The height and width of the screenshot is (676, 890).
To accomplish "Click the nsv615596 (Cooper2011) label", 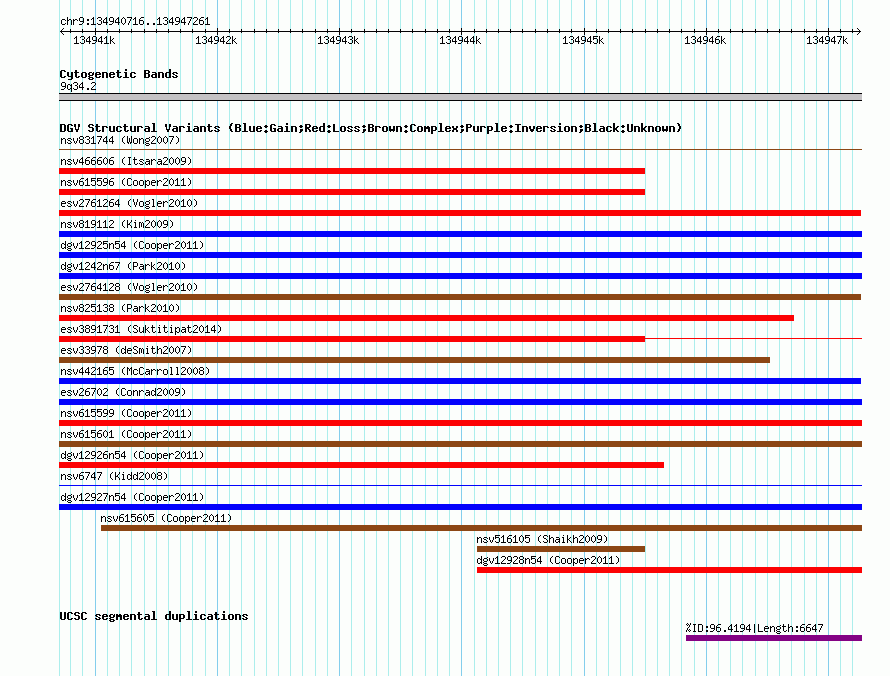I will [x=126, y=182].
